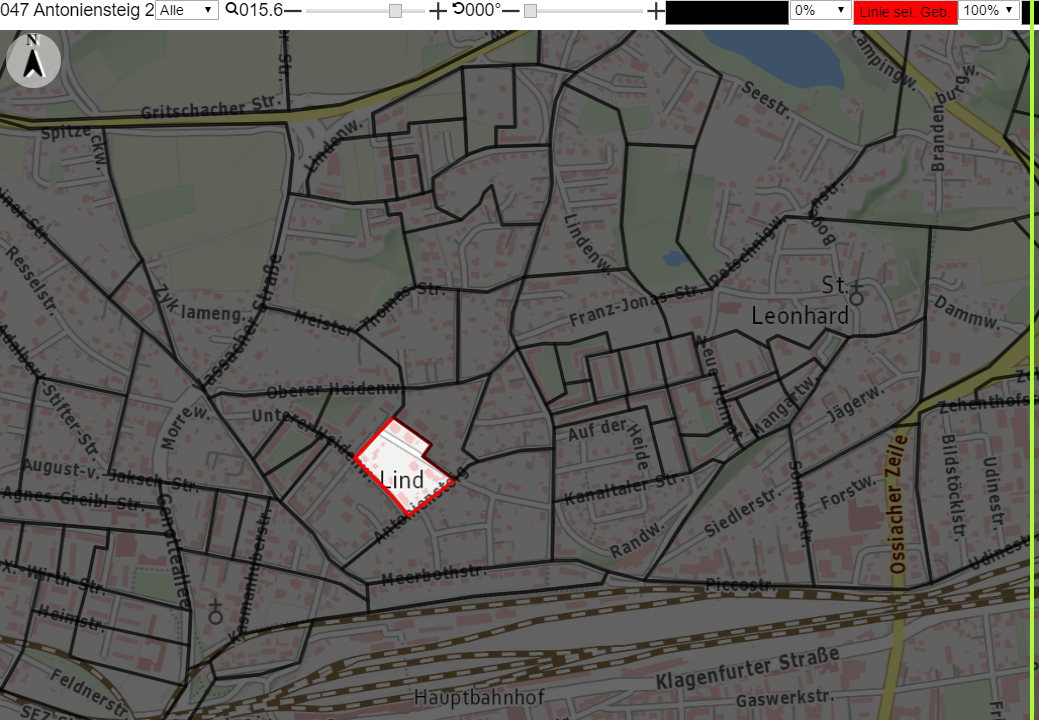
Task: Open the Alle dropdown
Action: click(187, 10)
